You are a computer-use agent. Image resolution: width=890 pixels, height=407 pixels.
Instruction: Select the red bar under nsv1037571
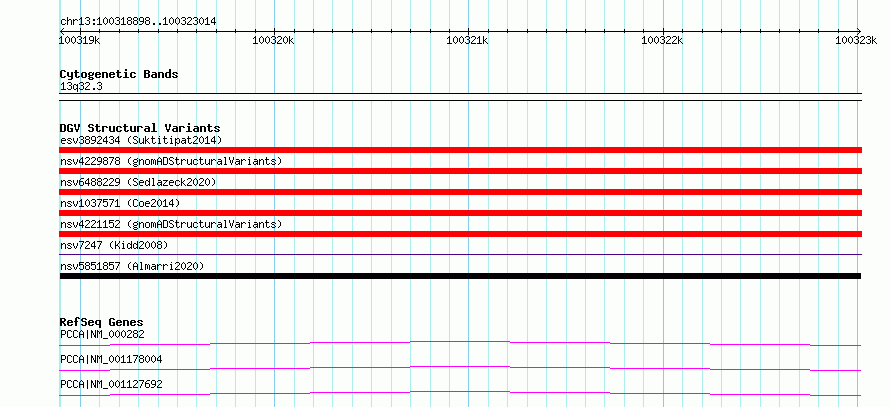click(x=460, y=213)
